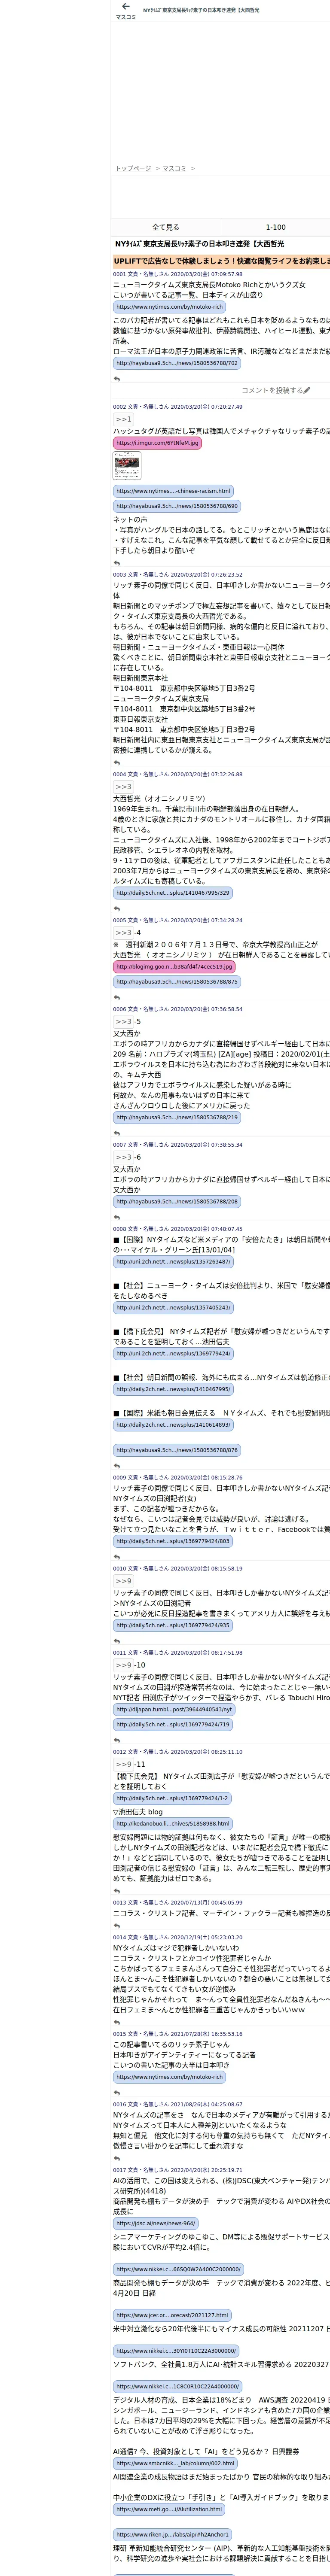
Task: Open hayabusa9 news/1580536788/690 link
Action: (x=177, y=506)
